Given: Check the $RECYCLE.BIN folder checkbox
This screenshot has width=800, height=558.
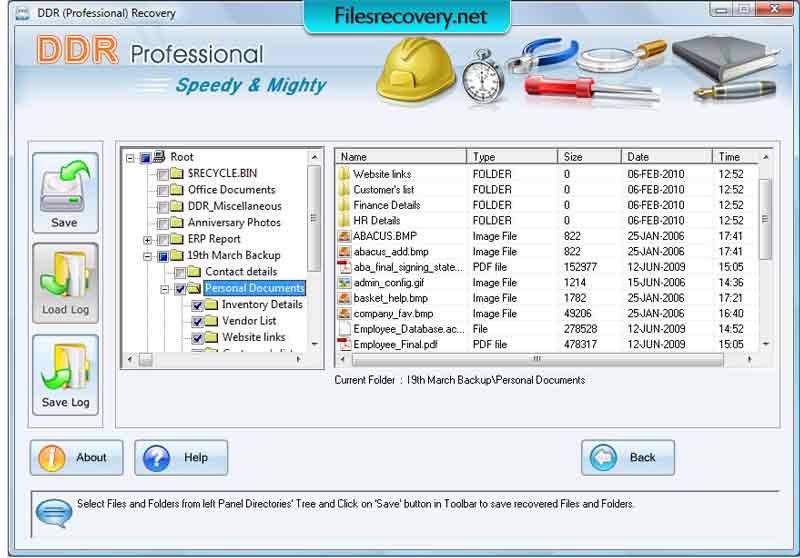Looking at the screenshot, I should [163, 175].
